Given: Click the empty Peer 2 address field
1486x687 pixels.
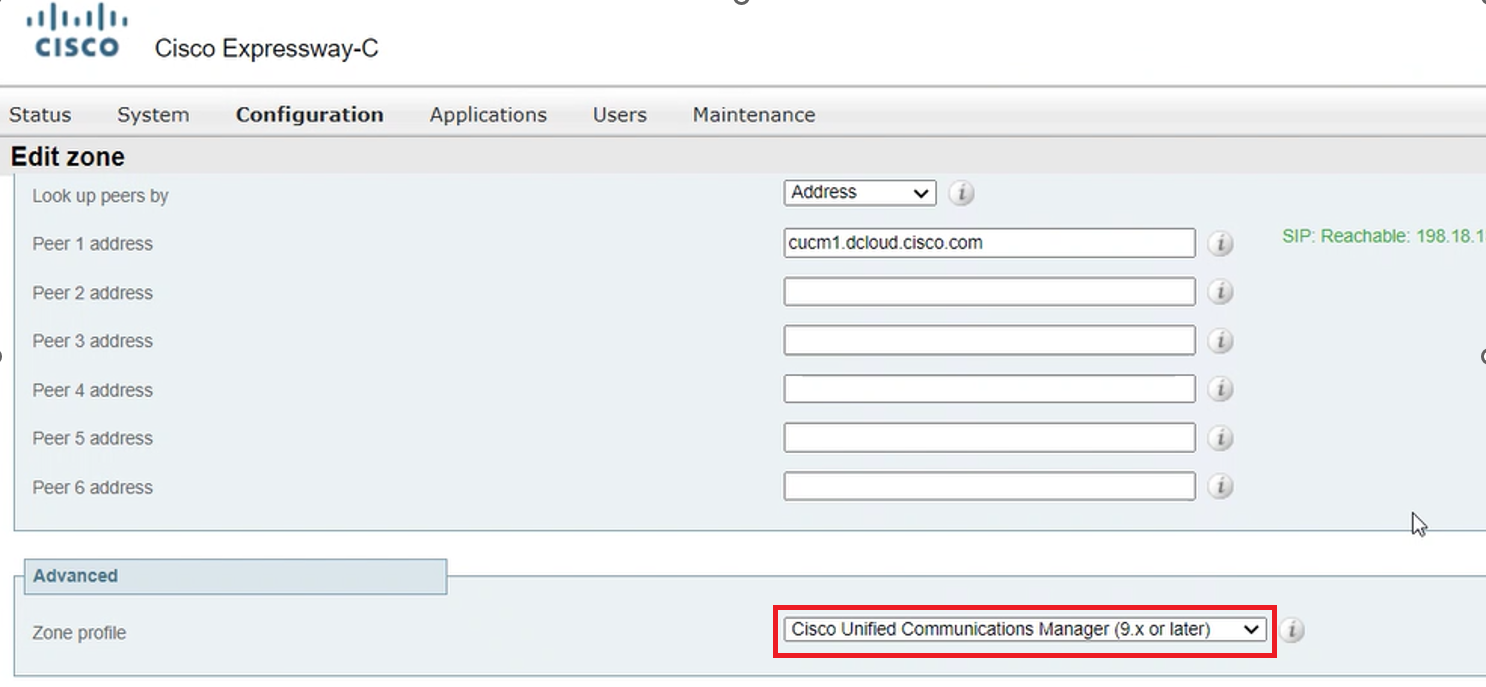Looking at the screenshot, I should [x=988, y=292].
